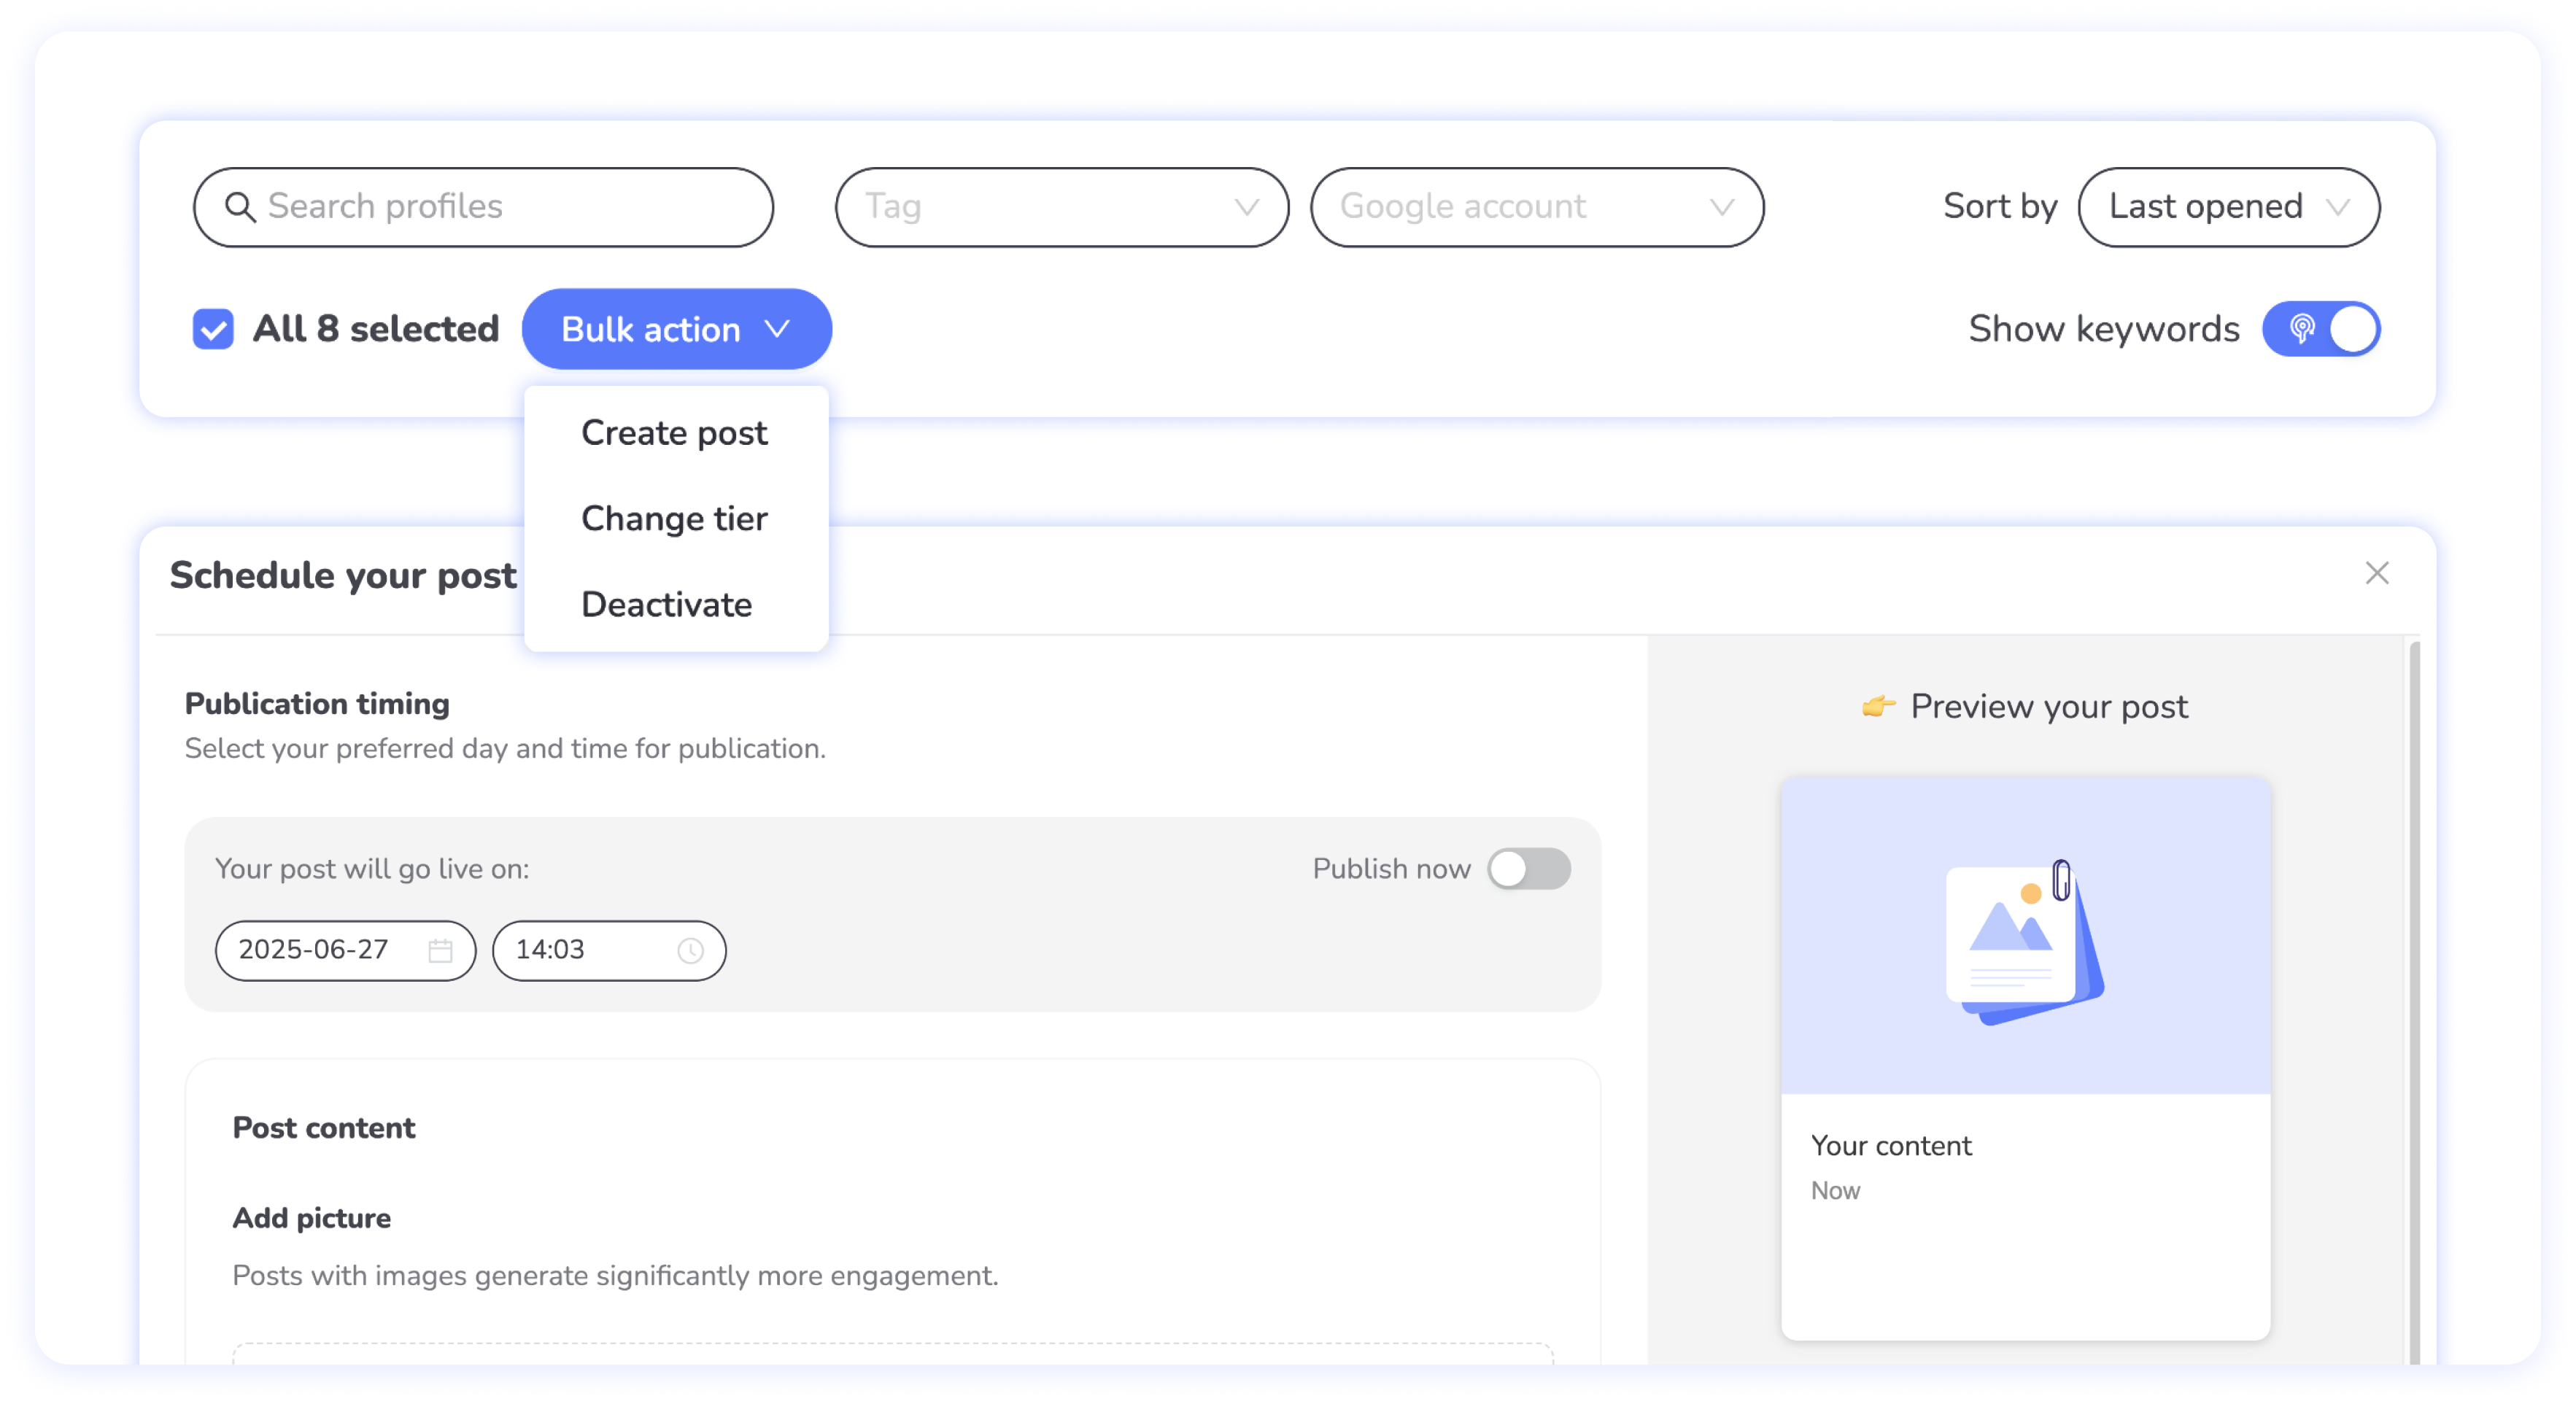Viewport: 2576px width, 1404px height.
Task: Enable the Publish now toggle
Action: tap(1528, 869)
